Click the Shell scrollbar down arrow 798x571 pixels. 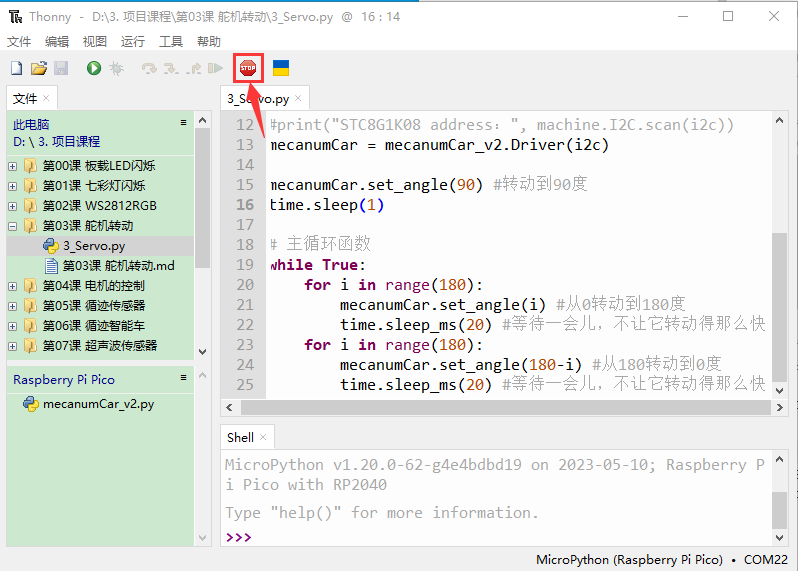tap(779, 537)
